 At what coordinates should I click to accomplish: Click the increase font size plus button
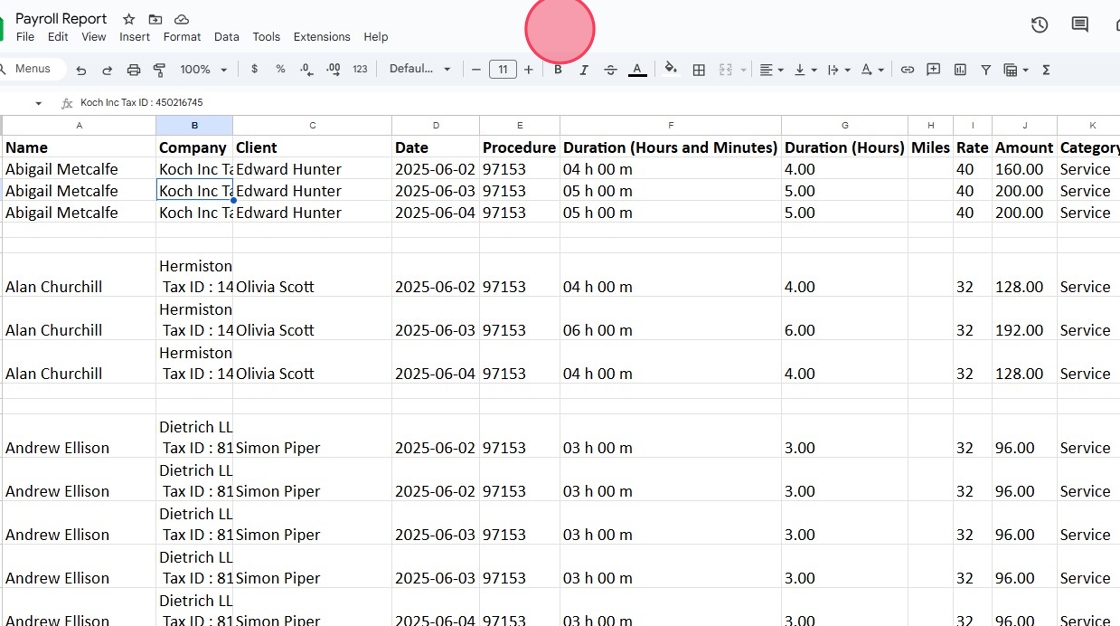click(x=529, y=70)
